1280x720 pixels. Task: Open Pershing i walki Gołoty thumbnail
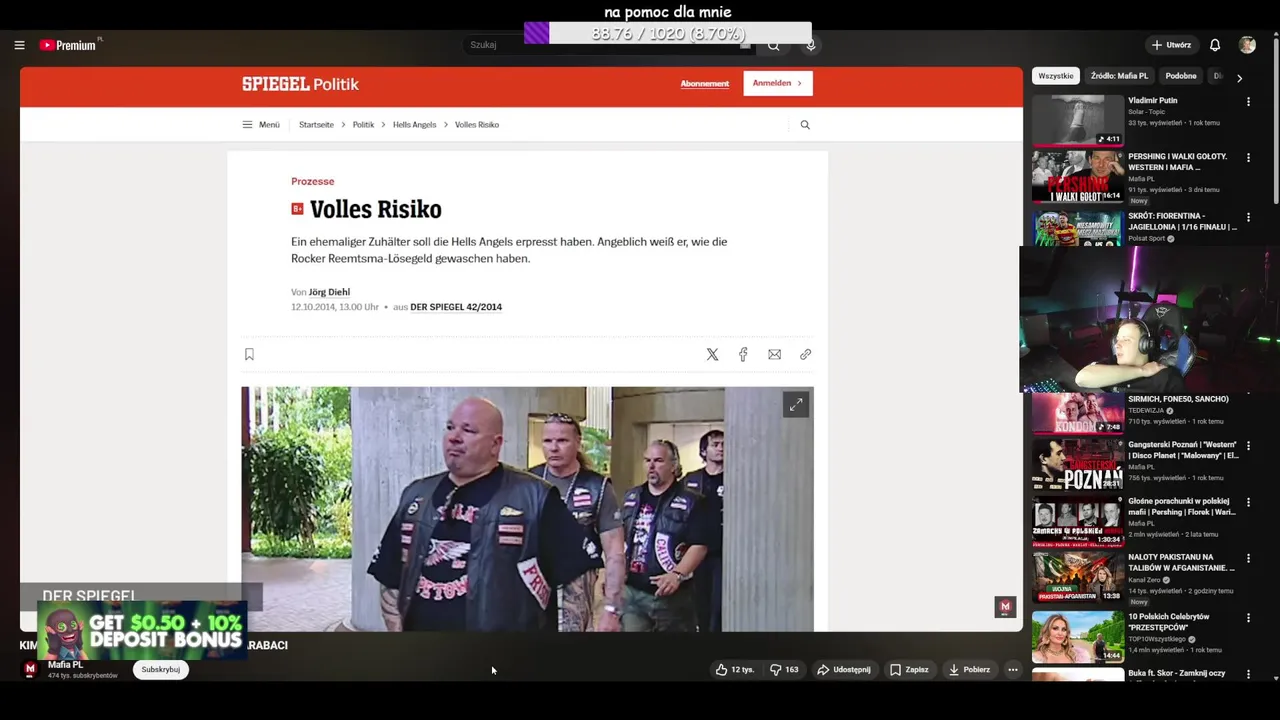(x=1078, y=177)
